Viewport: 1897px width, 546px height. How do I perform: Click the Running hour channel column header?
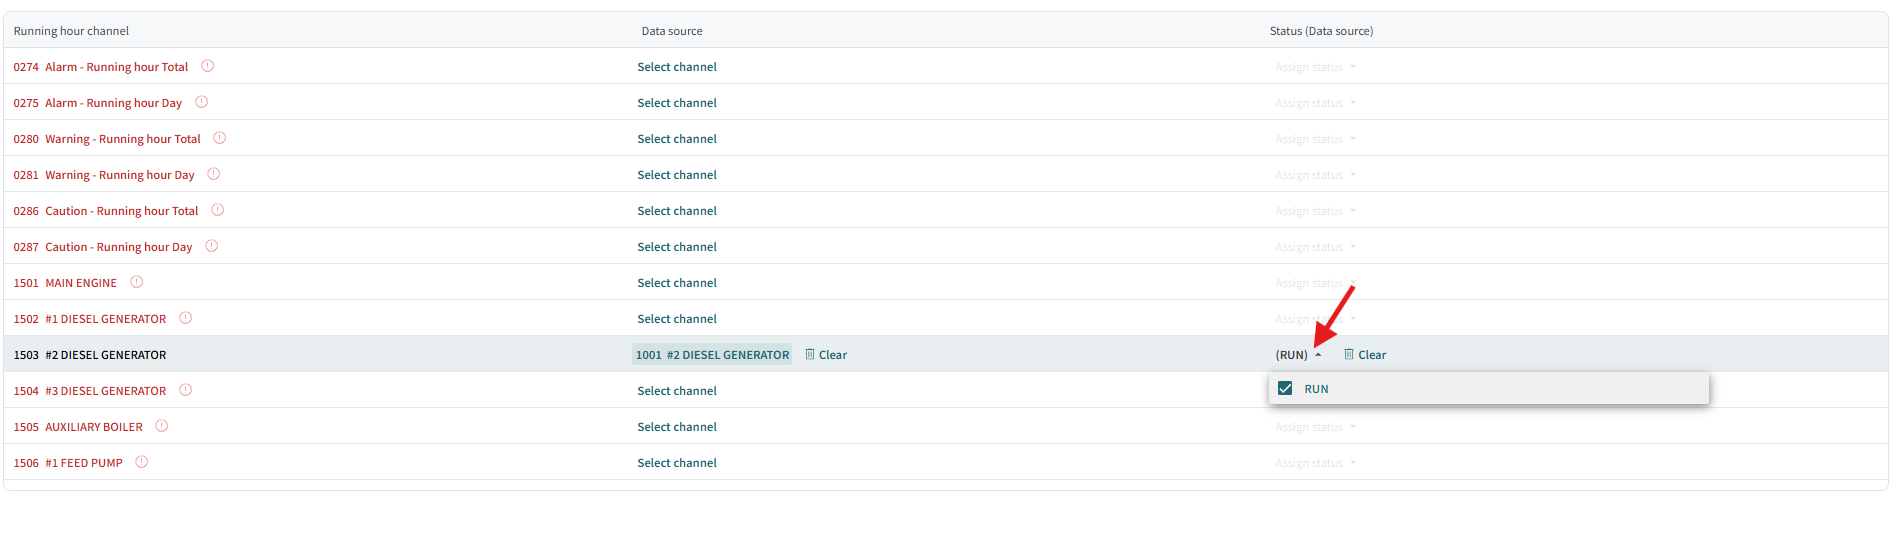tap(71, 31)
